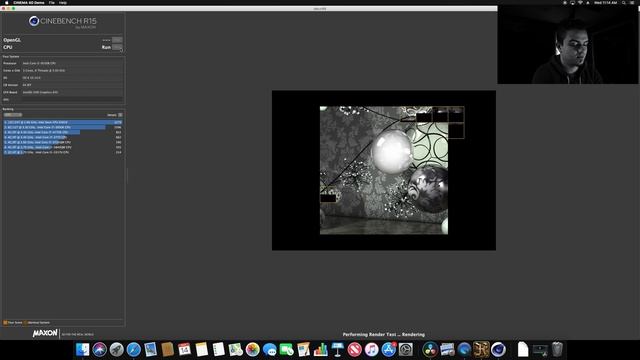Open the blank document icon in Dock
The height and width of the screenshot is (360, 640).
click(523, 350)
